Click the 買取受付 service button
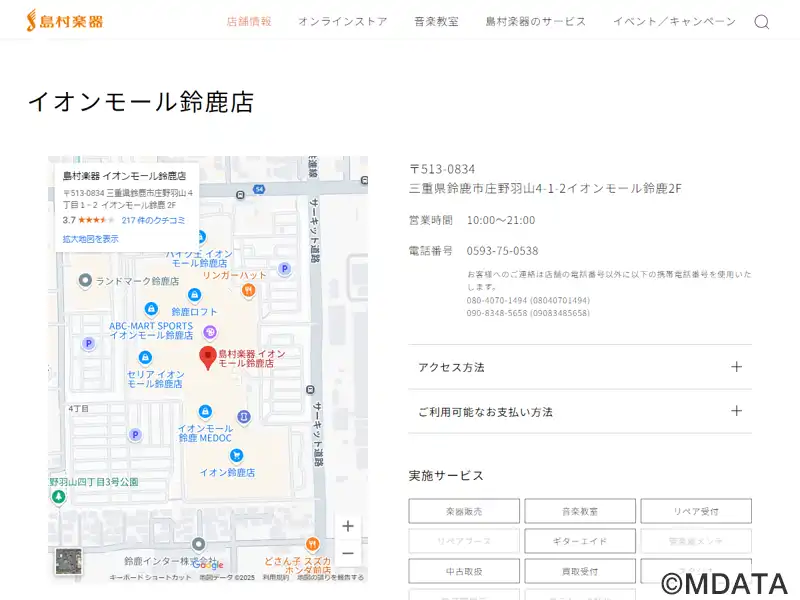This screenshot has height=600, width=800. click(x=580, y=571)
